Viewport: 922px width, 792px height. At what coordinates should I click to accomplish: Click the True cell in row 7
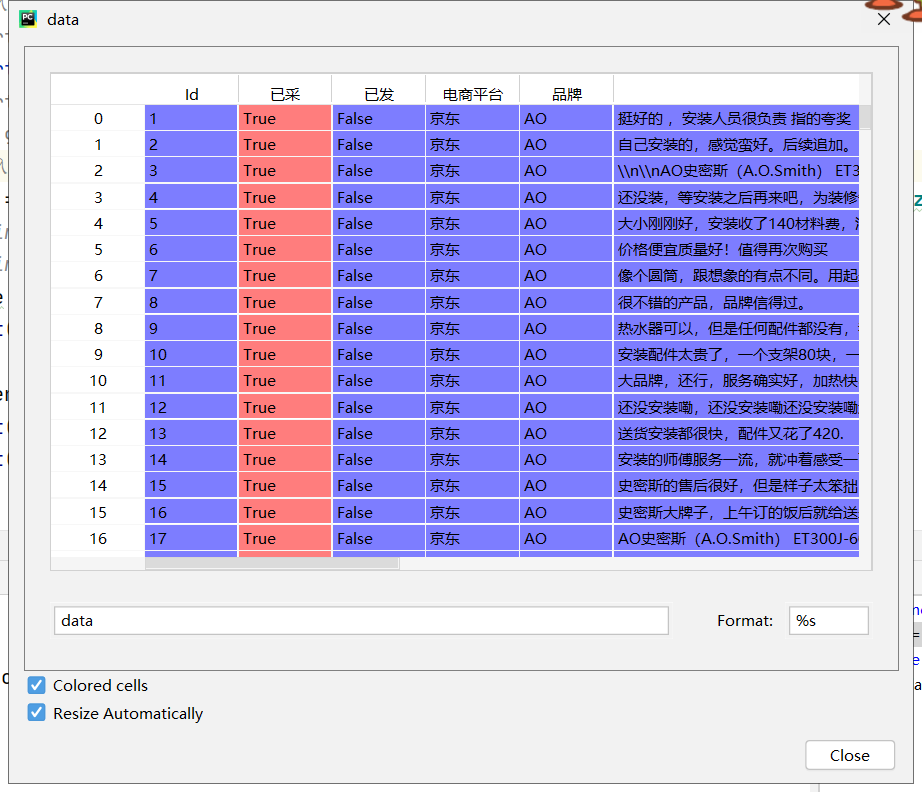(285, 302)
